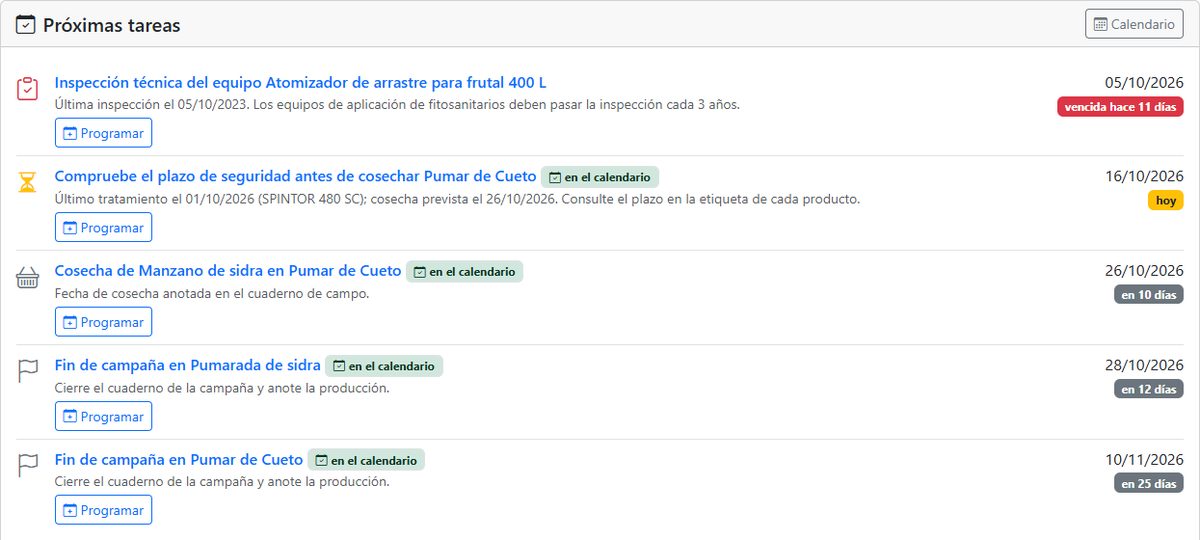Click the 'vencida hace 11 días' red badge

coord(1120,107)
